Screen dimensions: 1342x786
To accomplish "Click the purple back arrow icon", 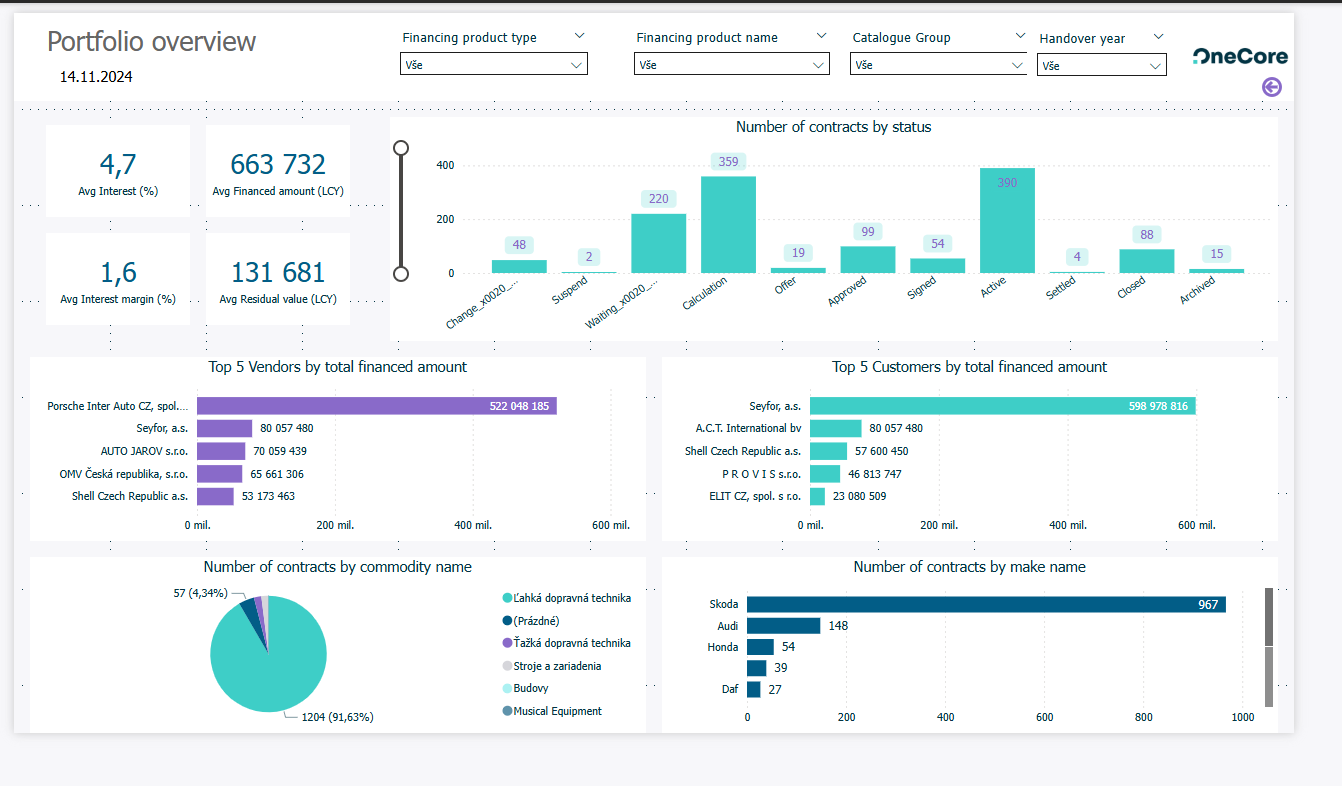I will (x=1272, y=87).
